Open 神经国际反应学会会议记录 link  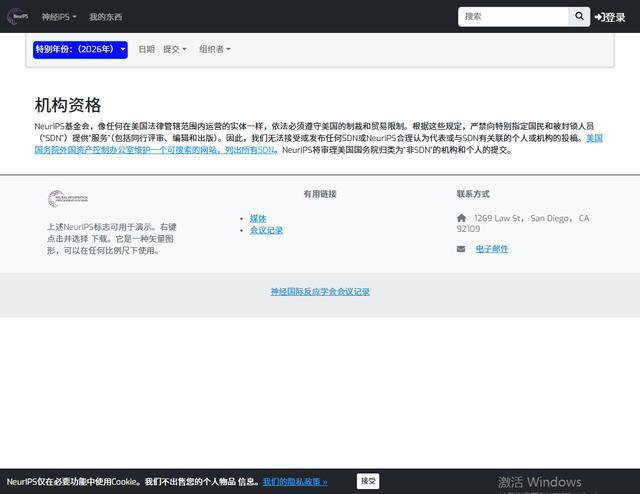(320, 292)
